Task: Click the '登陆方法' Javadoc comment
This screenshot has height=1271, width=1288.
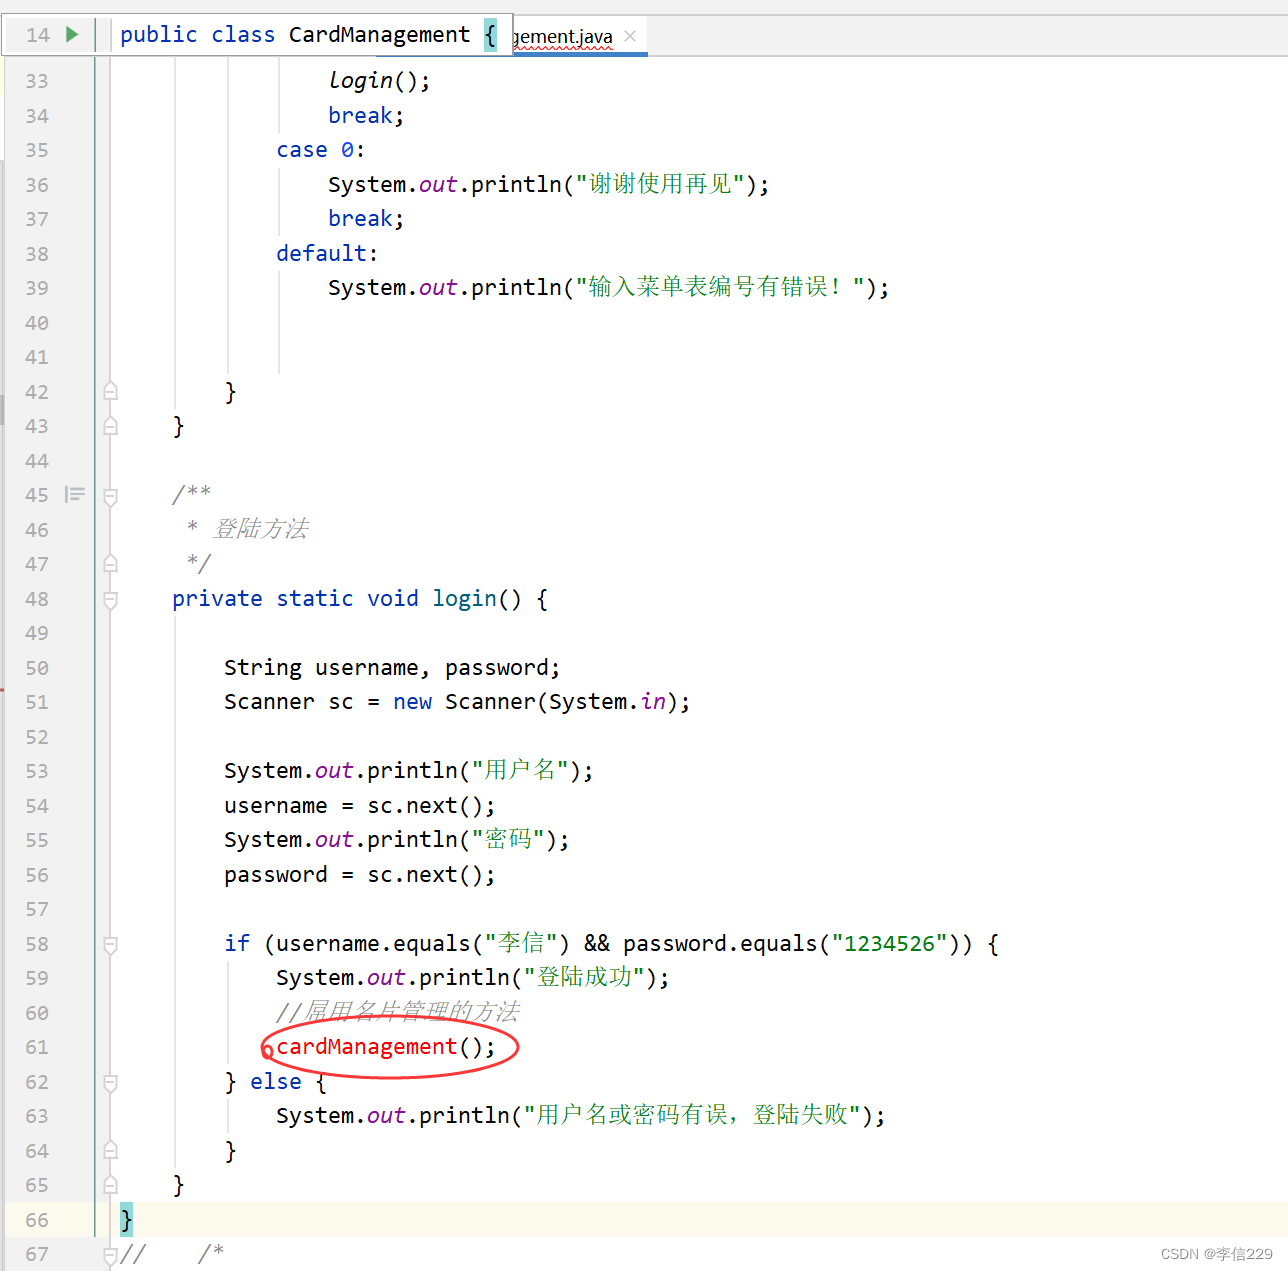Action: pos(260,529)
